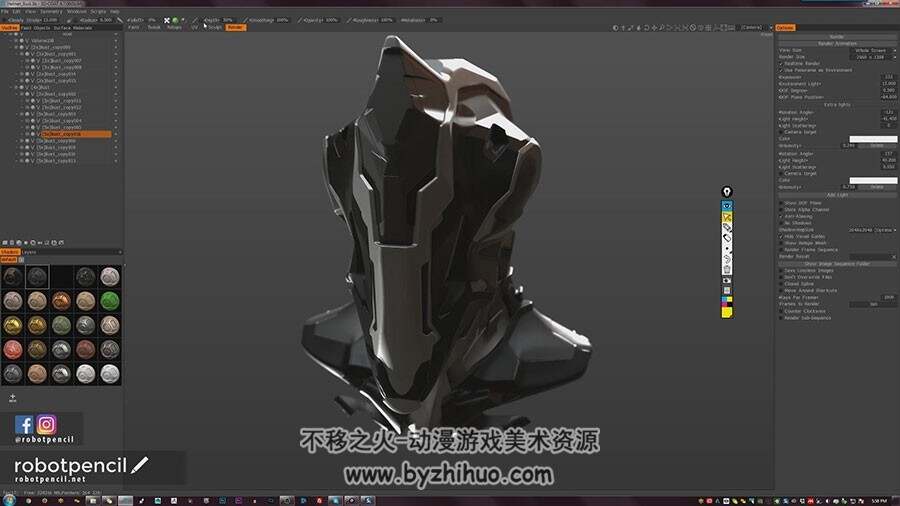Click the Frames to Render input field

point(872,304)
